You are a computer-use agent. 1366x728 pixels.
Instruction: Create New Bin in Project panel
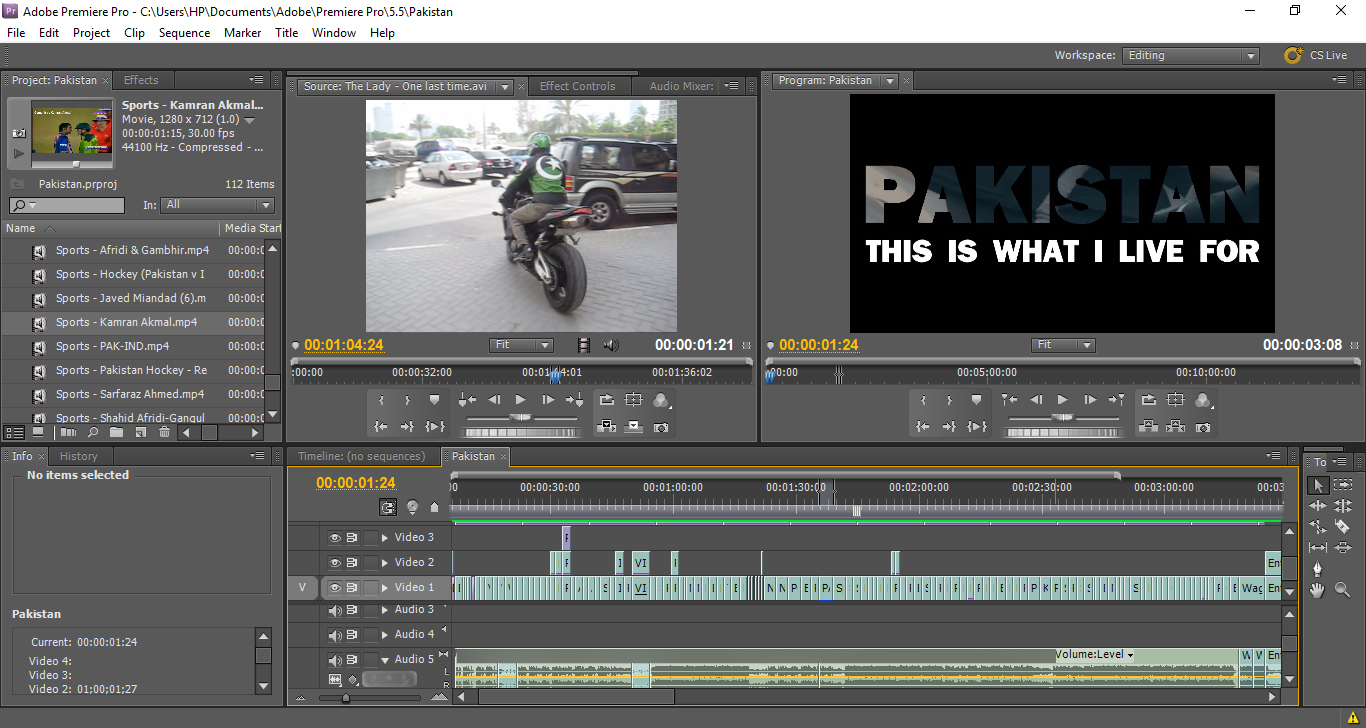point(116,432)
